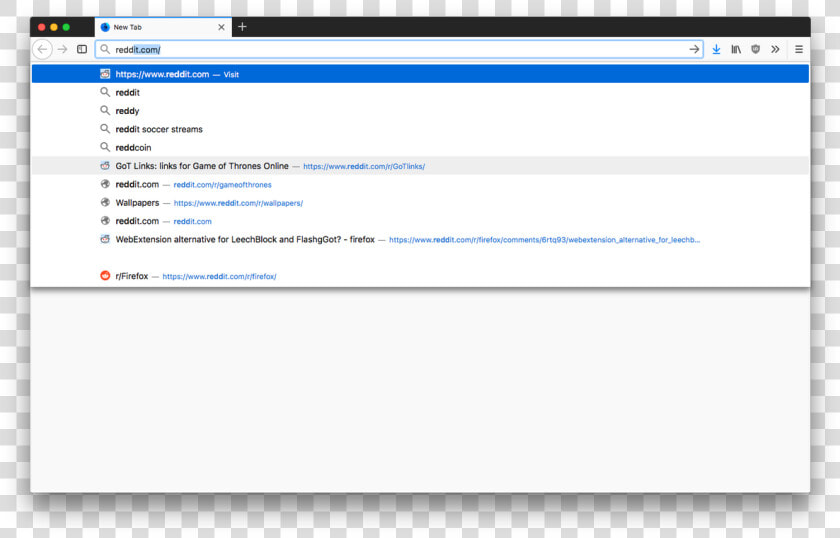
Task: Click the Reddit favicon beside GoT Links
Action: click(x=105, y=166)
